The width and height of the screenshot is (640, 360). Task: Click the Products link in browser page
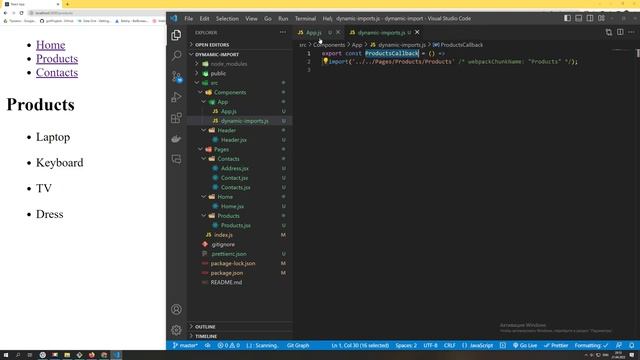tap(57, 58)
